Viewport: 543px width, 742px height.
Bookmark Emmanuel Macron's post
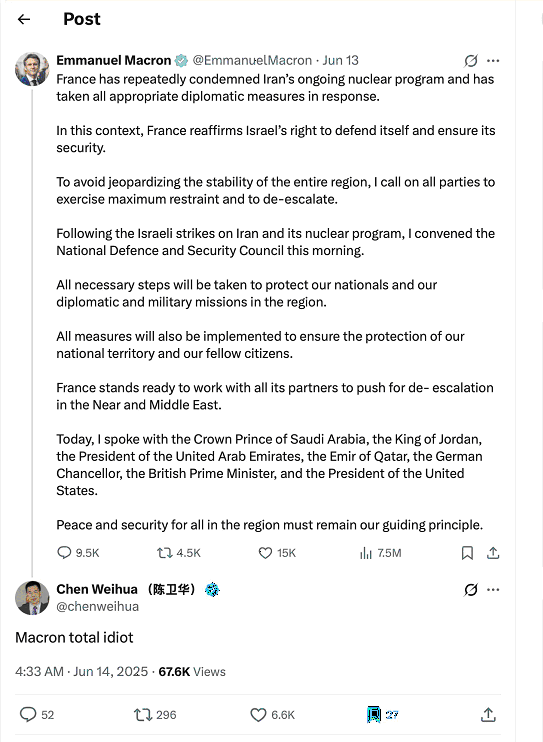click(467, 553)
